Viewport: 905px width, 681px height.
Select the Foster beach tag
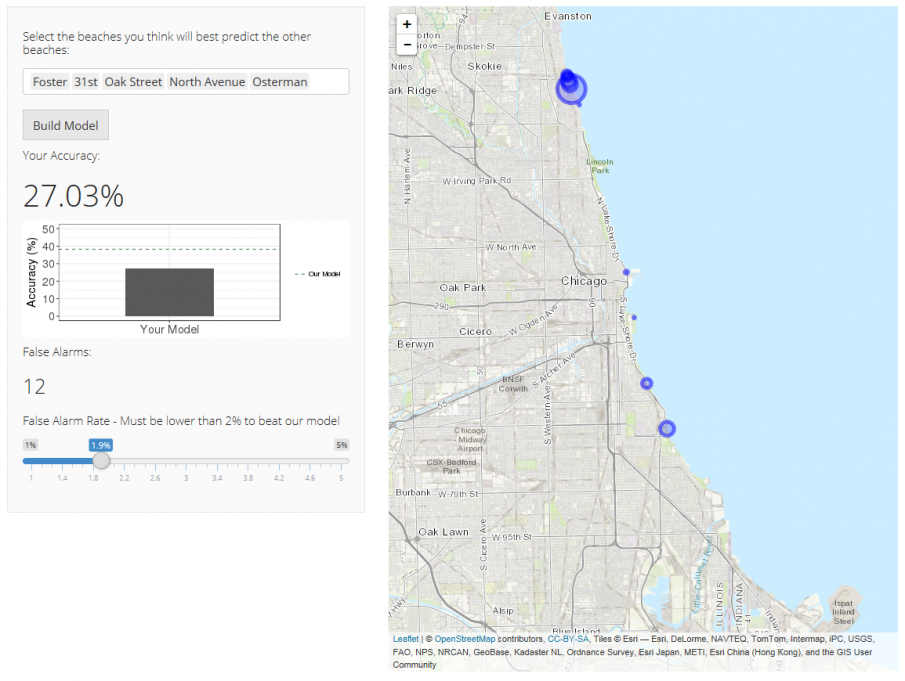(50, 82)
